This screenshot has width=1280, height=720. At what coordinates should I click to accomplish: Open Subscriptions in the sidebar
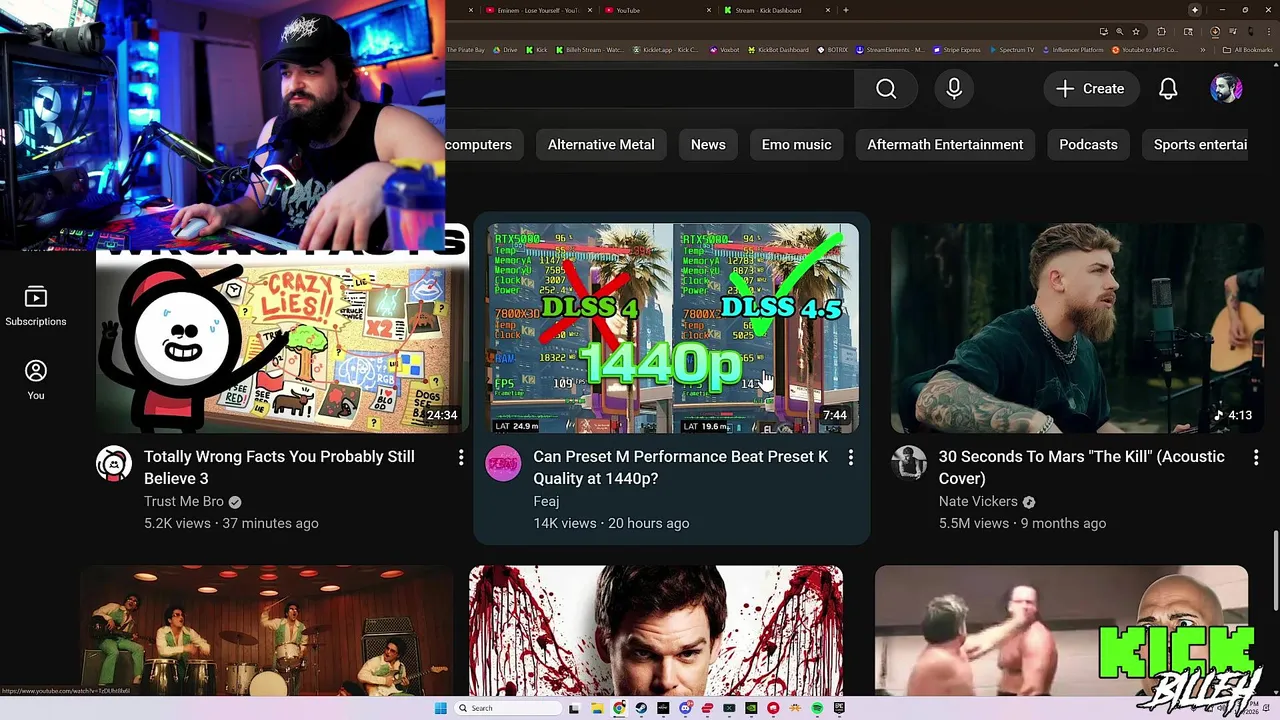tap(35, 307)
